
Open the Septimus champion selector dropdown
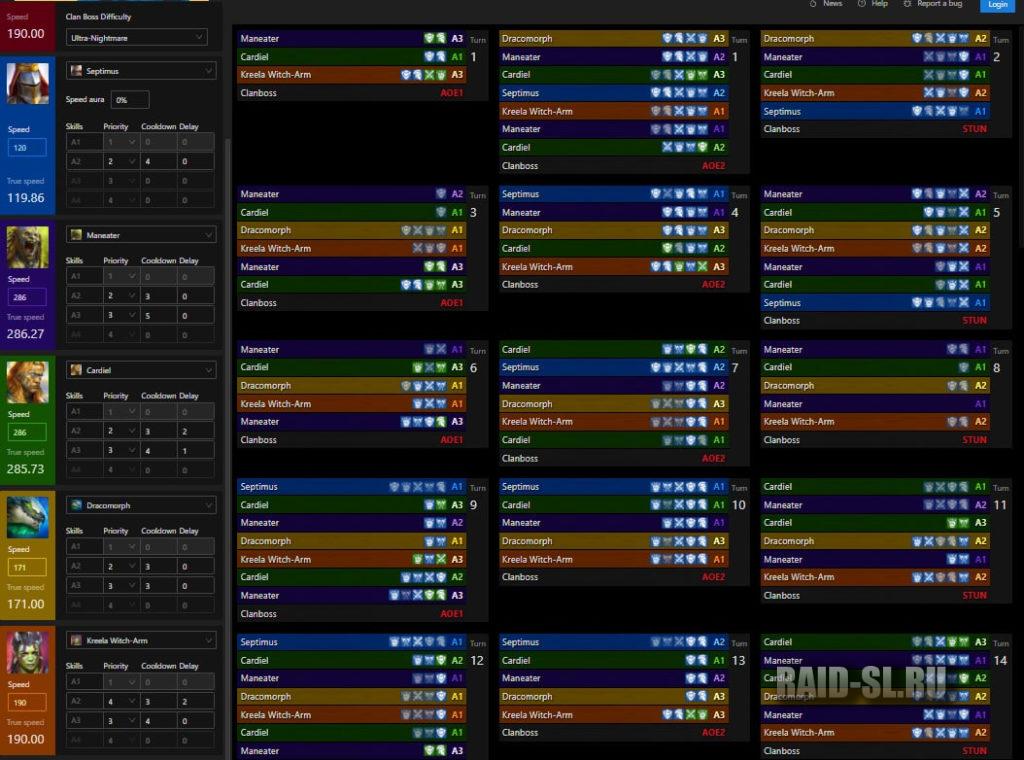click(141, 71)
